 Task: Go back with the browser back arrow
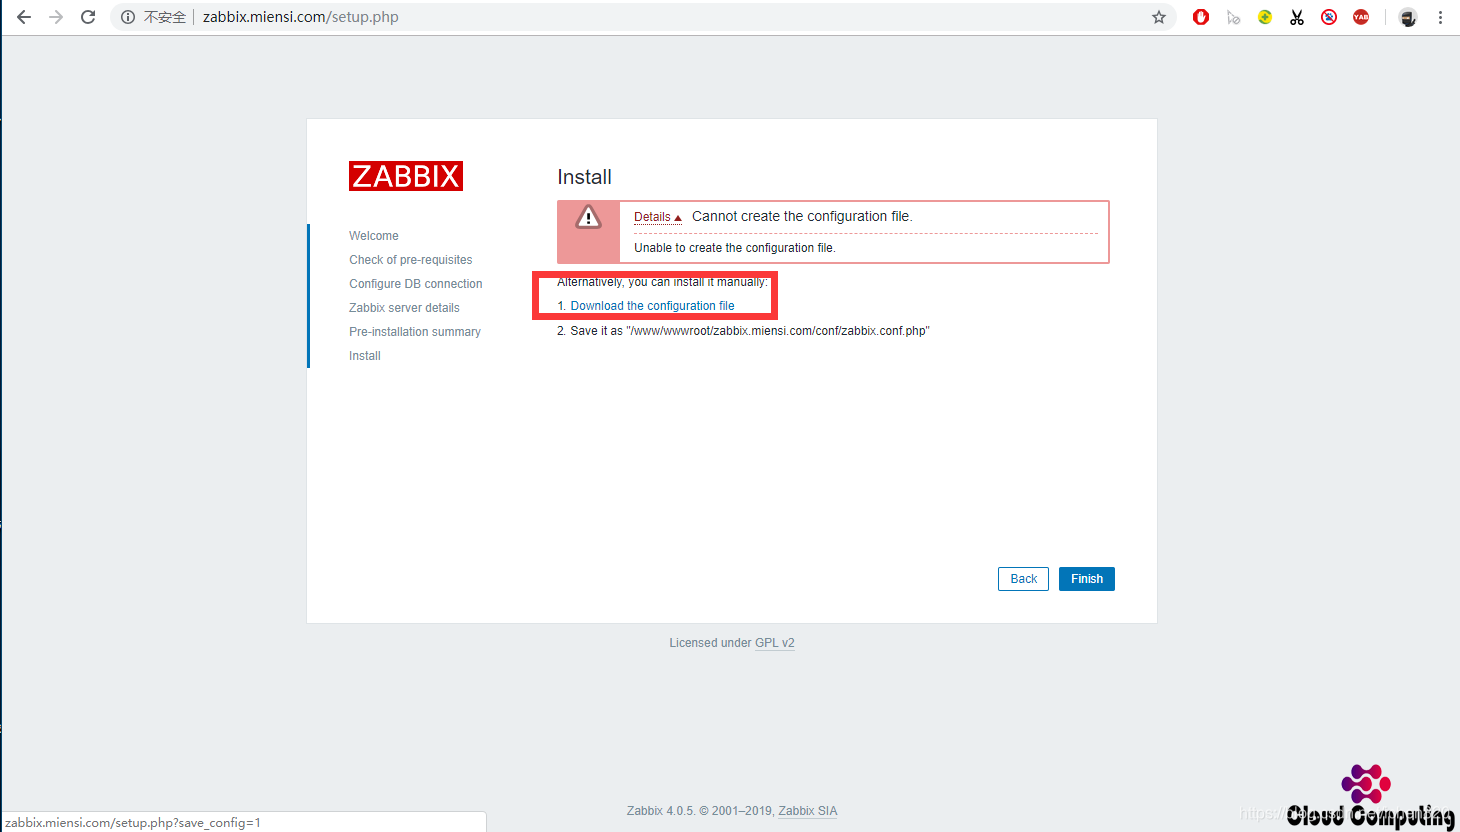[x=24, y=17]
